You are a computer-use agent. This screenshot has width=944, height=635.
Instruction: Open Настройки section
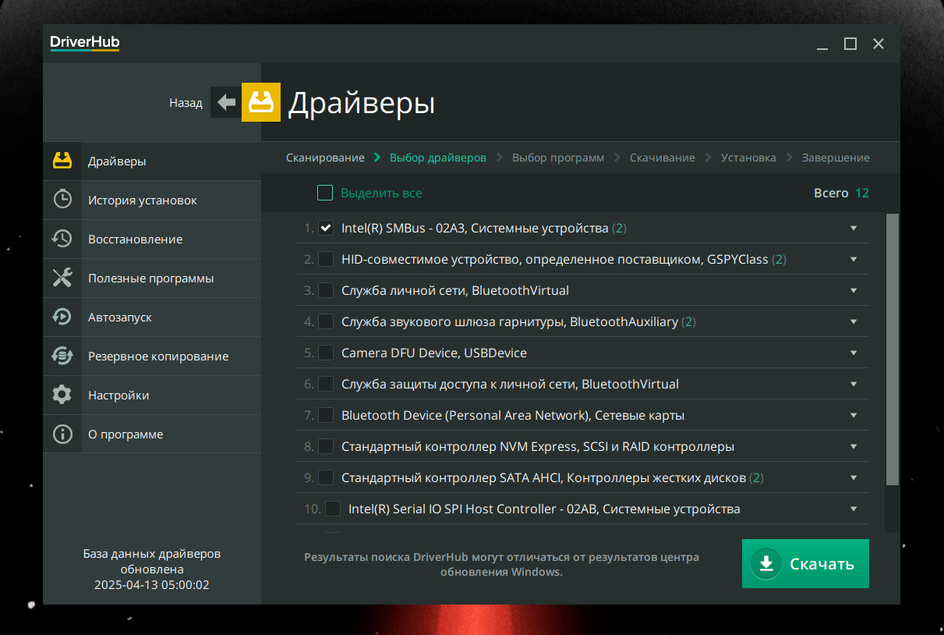point(152,395)
